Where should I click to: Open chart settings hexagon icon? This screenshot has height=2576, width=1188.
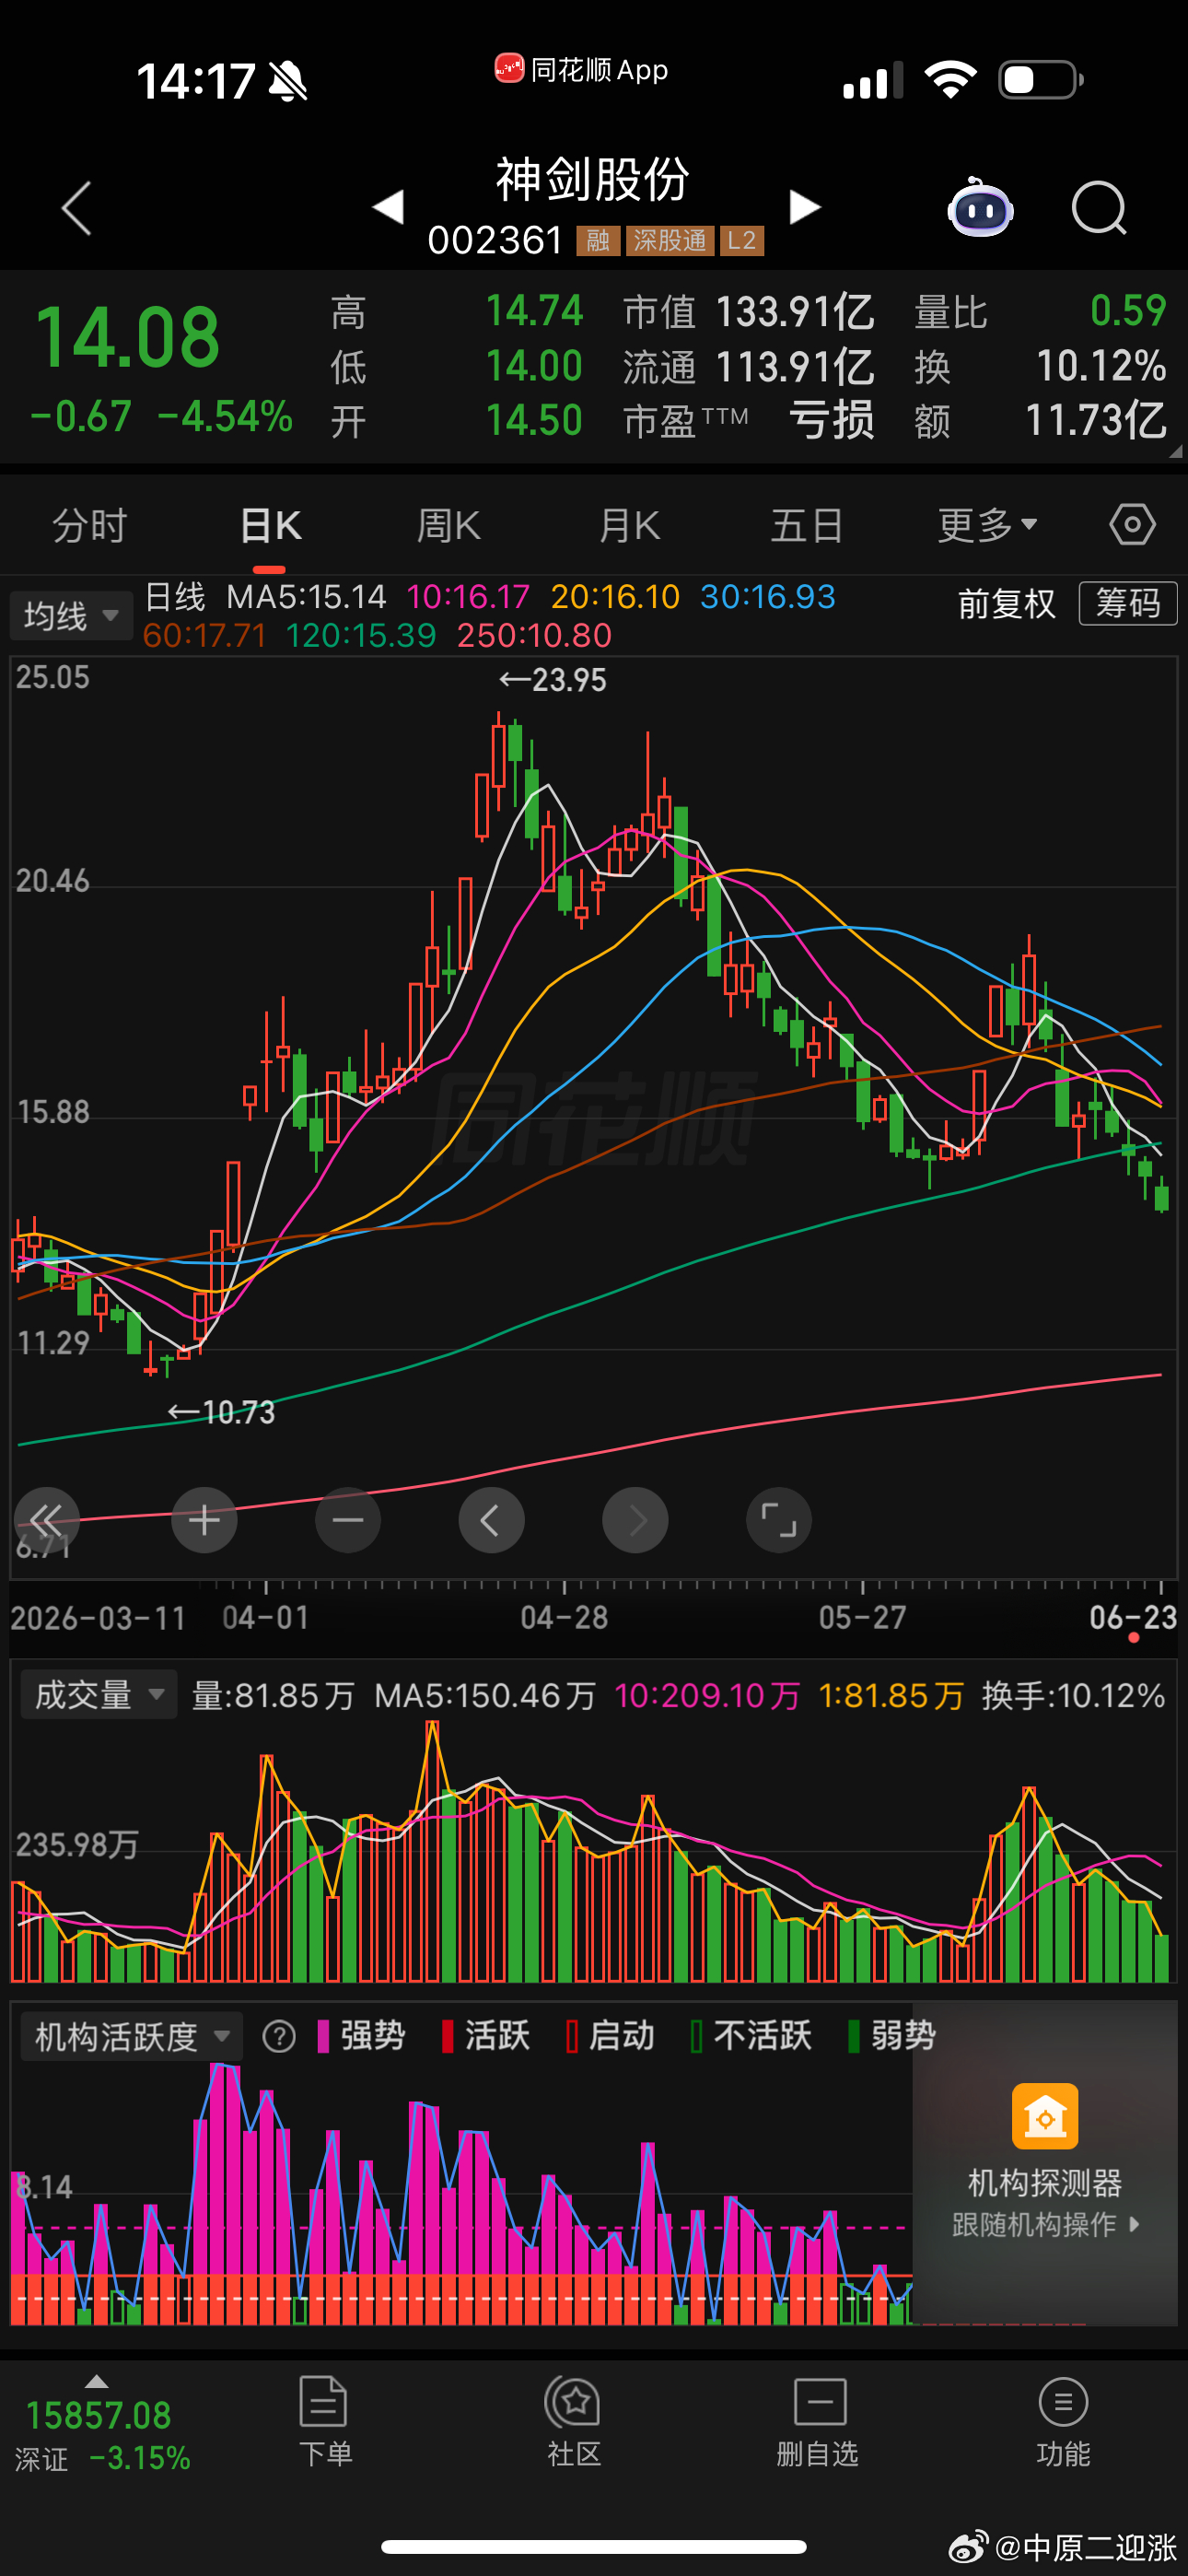[x=1132, y=524]
